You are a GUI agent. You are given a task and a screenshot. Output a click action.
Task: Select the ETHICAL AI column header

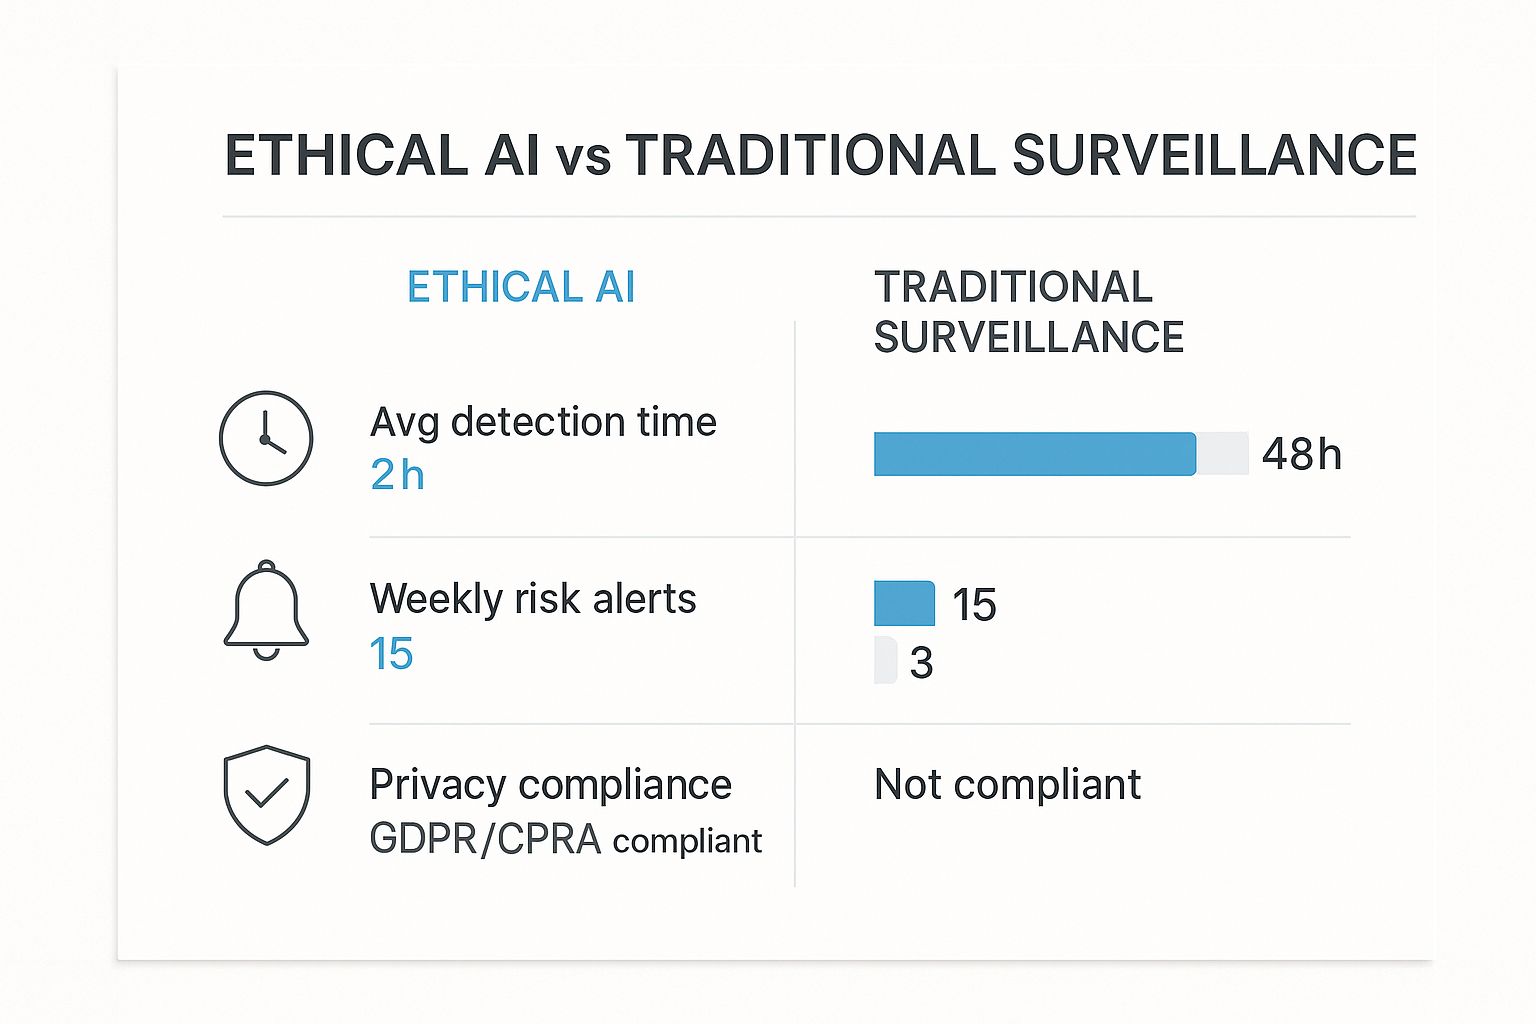click(520, 287)
